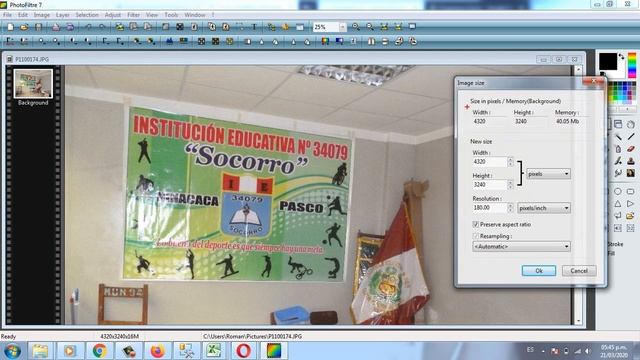The width and height of the screenshot is (640, 360).
Task: Toggle the Preserve aspect ratio checkbox
Action: click(x=476, y=224)
